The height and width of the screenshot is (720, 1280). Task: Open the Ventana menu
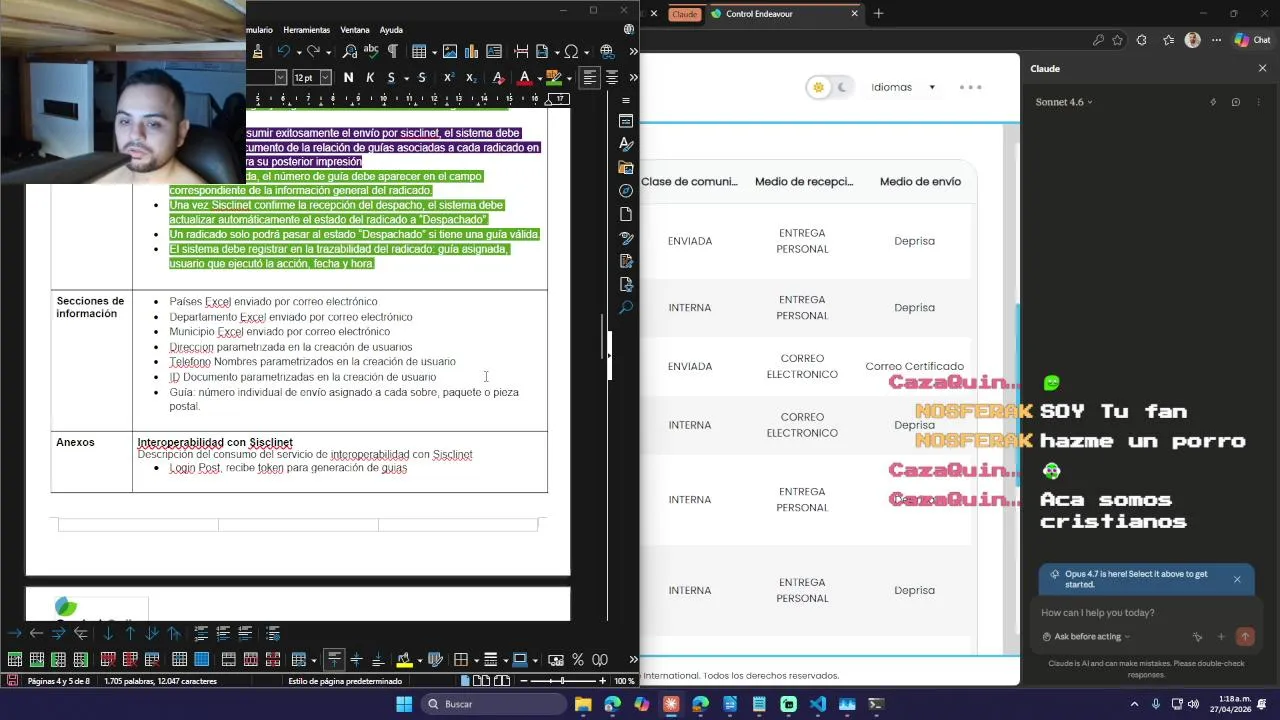tap(355, 30)
